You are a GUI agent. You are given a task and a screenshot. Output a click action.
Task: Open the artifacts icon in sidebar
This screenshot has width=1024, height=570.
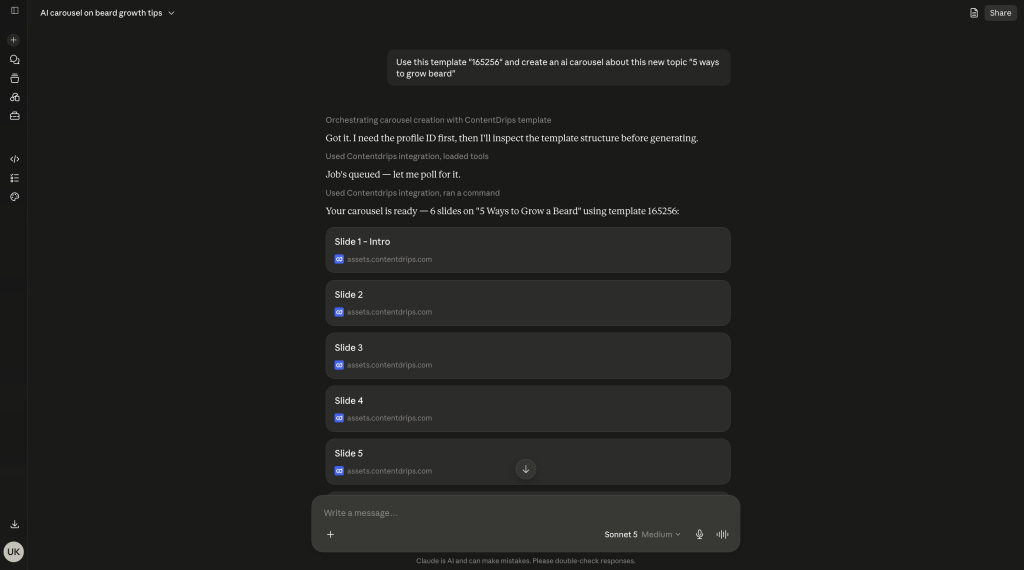pos(14,97)
